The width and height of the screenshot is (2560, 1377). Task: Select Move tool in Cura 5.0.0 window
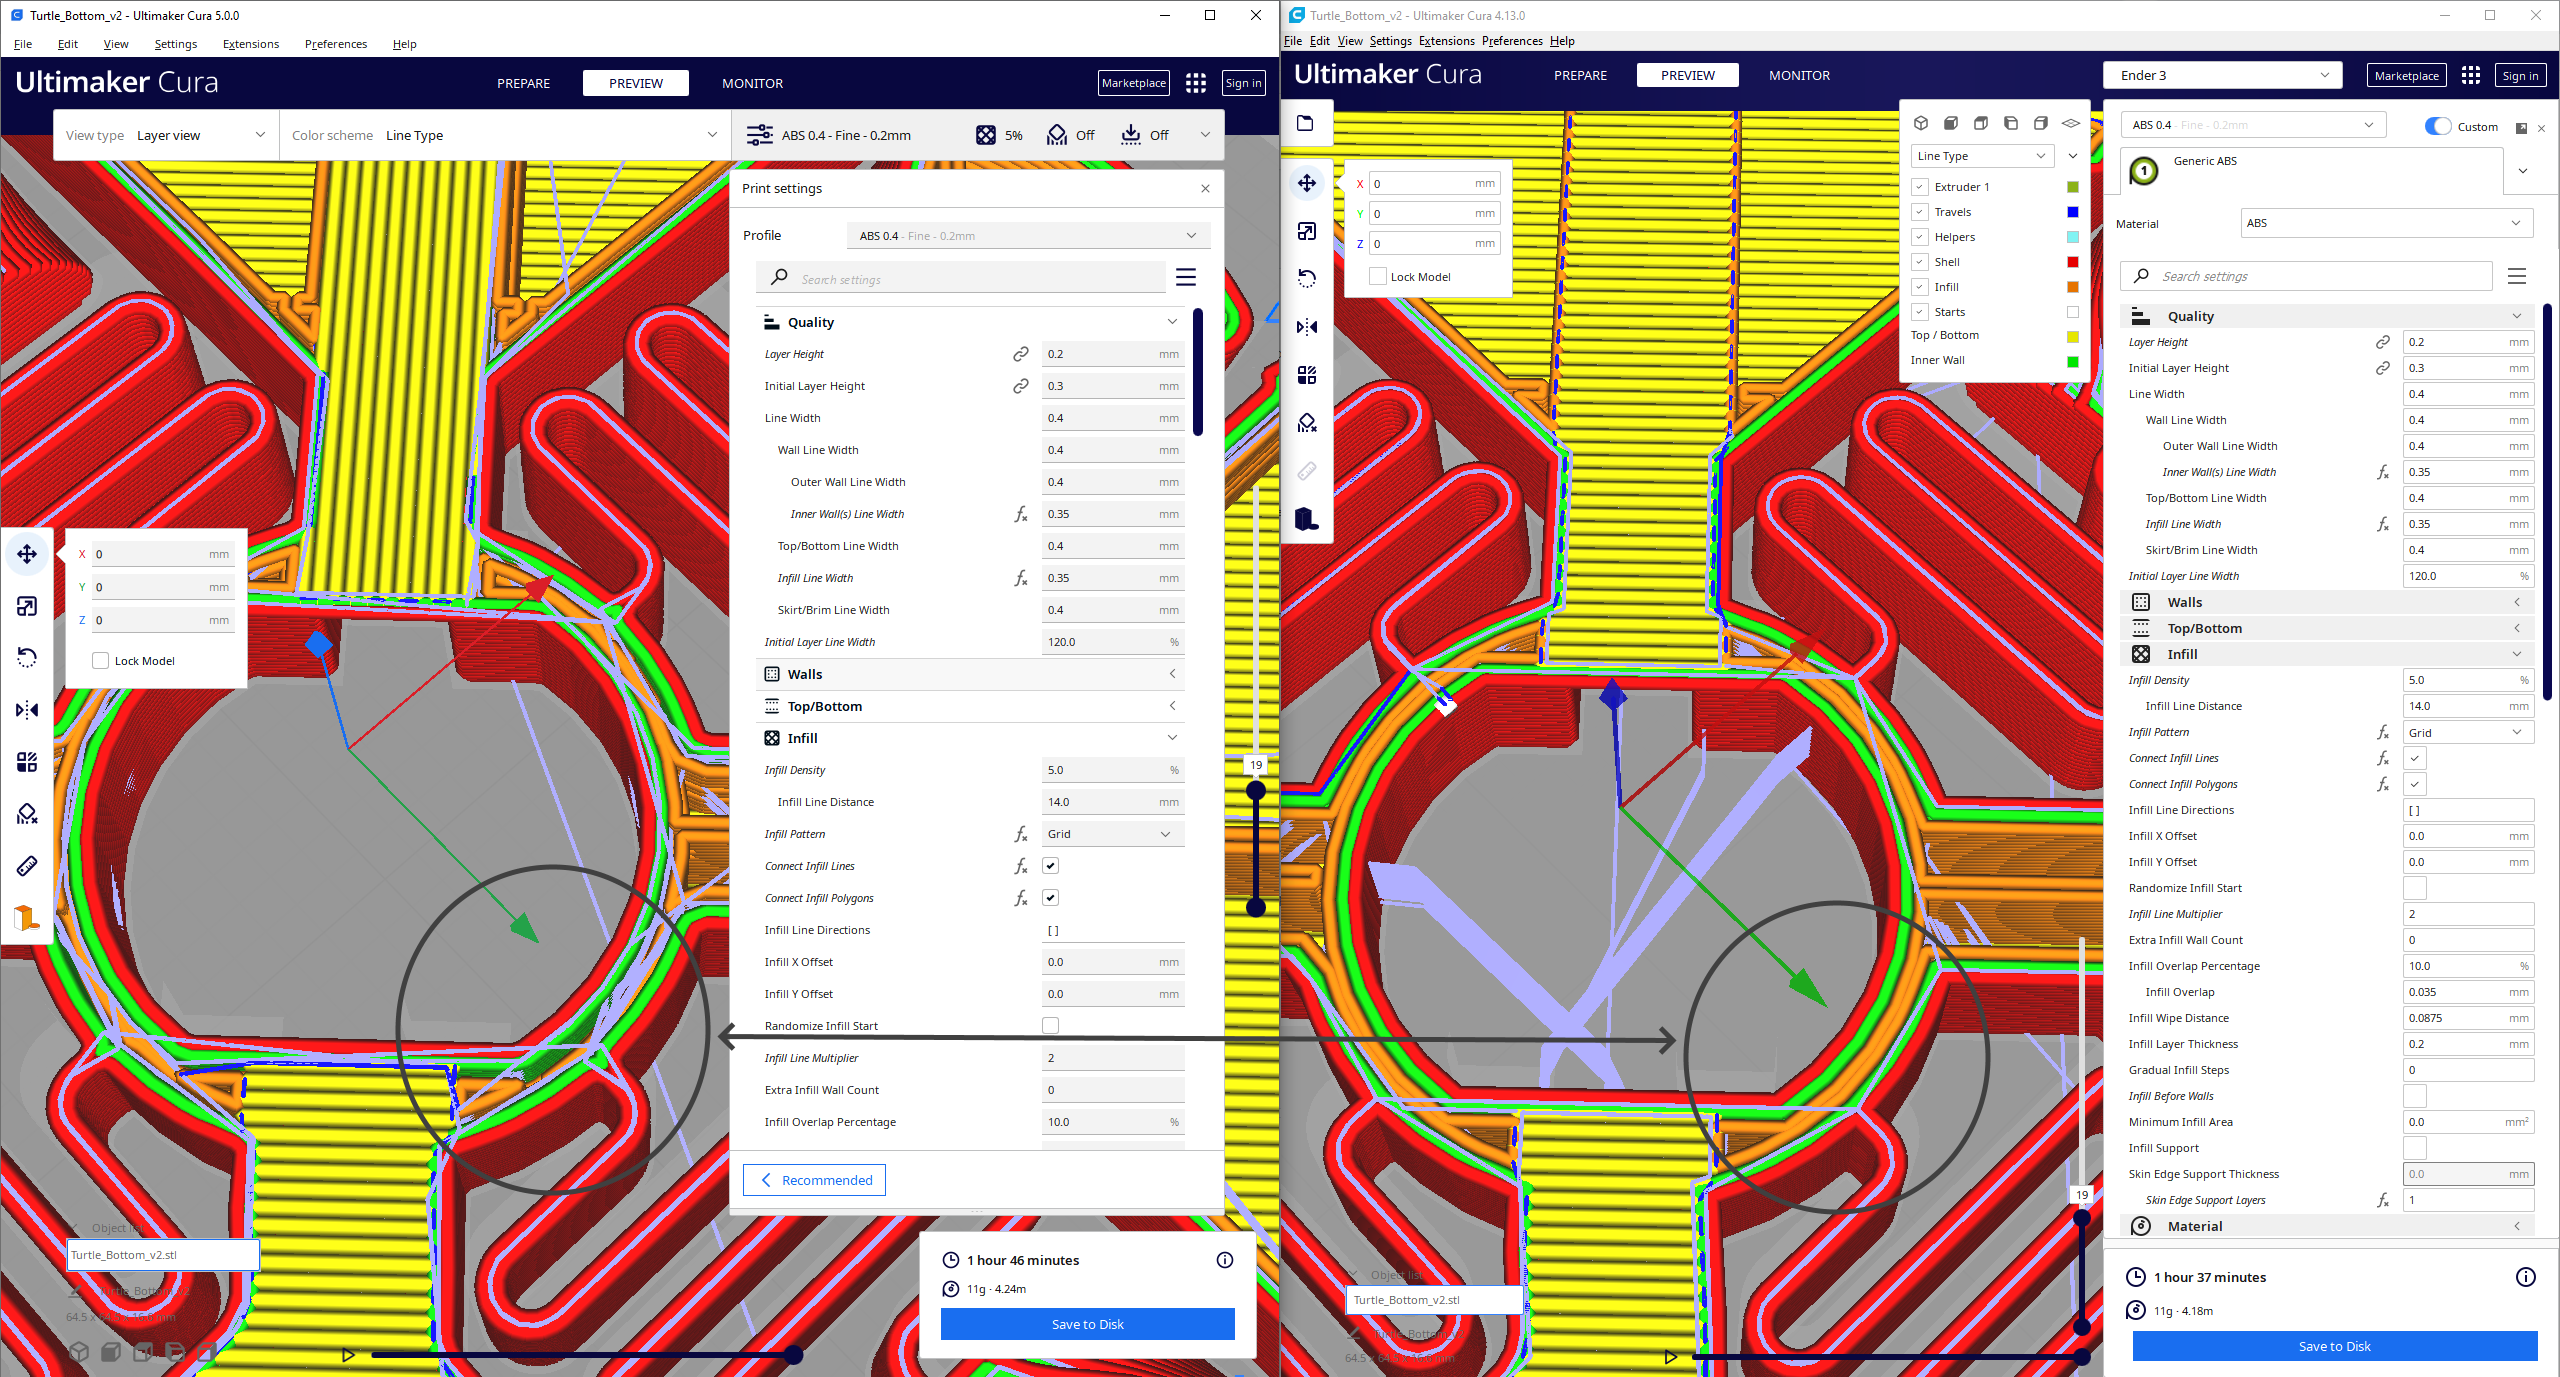click(x=27, y=554)
